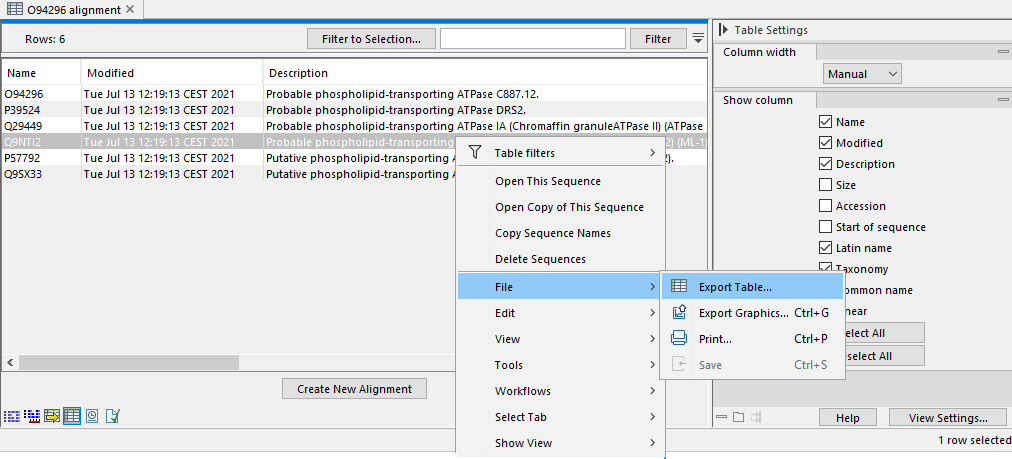
Task: Click the Help button
Action: 847,418
